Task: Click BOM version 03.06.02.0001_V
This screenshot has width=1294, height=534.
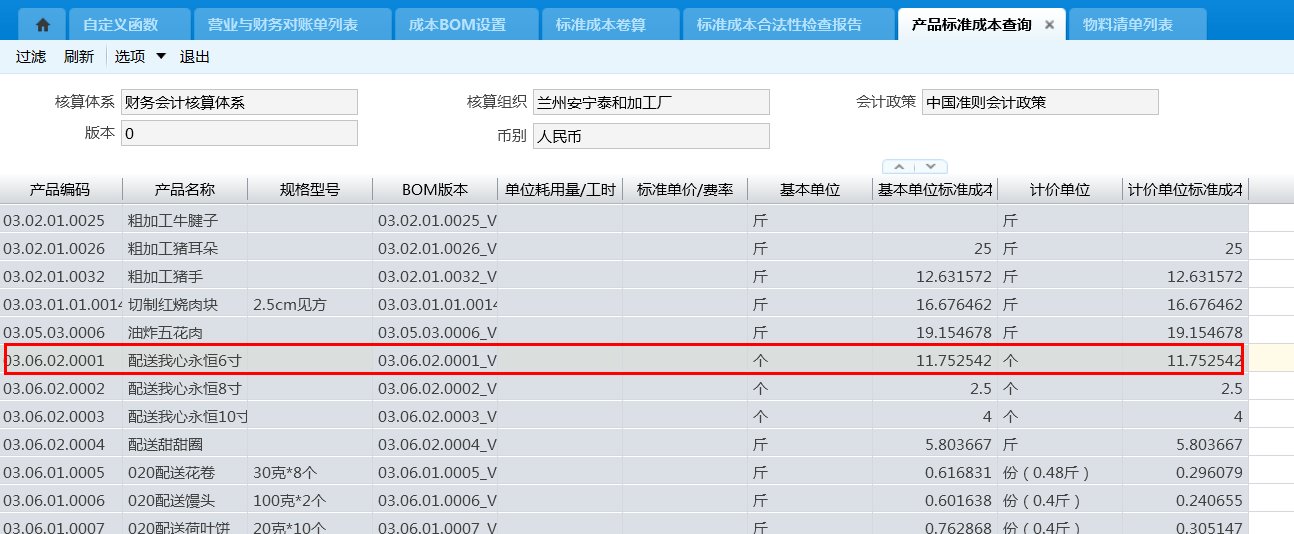Action: click(437, 360)
